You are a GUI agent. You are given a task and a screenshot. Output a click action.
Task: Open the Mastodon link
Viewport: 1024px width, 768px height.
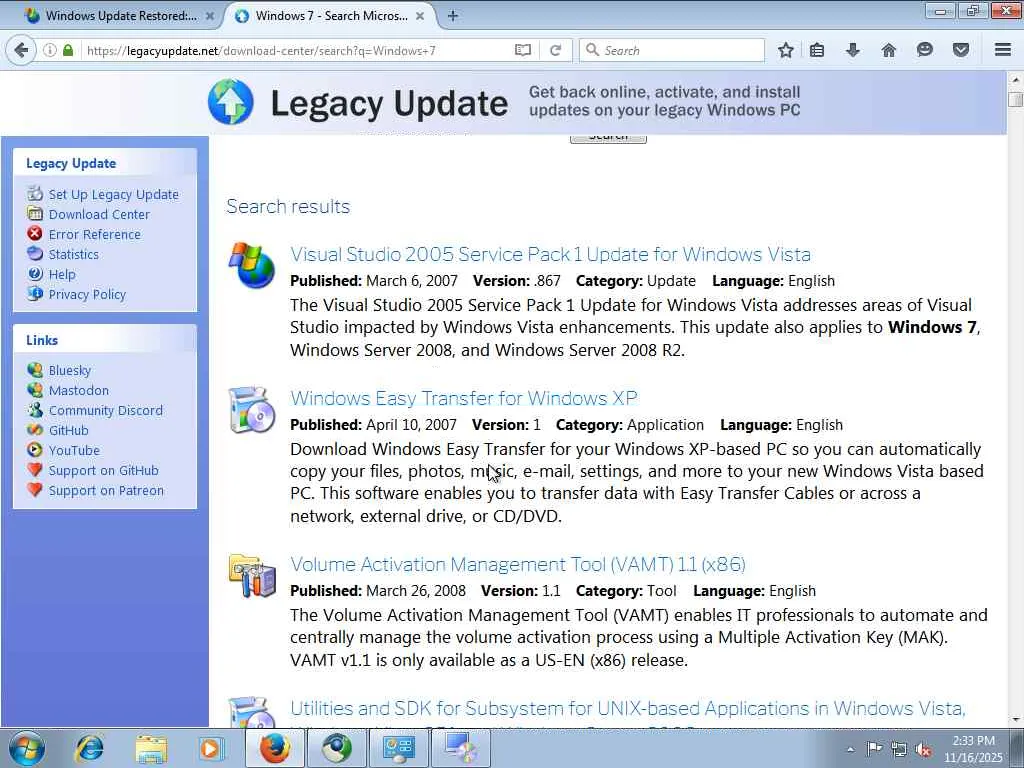(x=78, y=391)
